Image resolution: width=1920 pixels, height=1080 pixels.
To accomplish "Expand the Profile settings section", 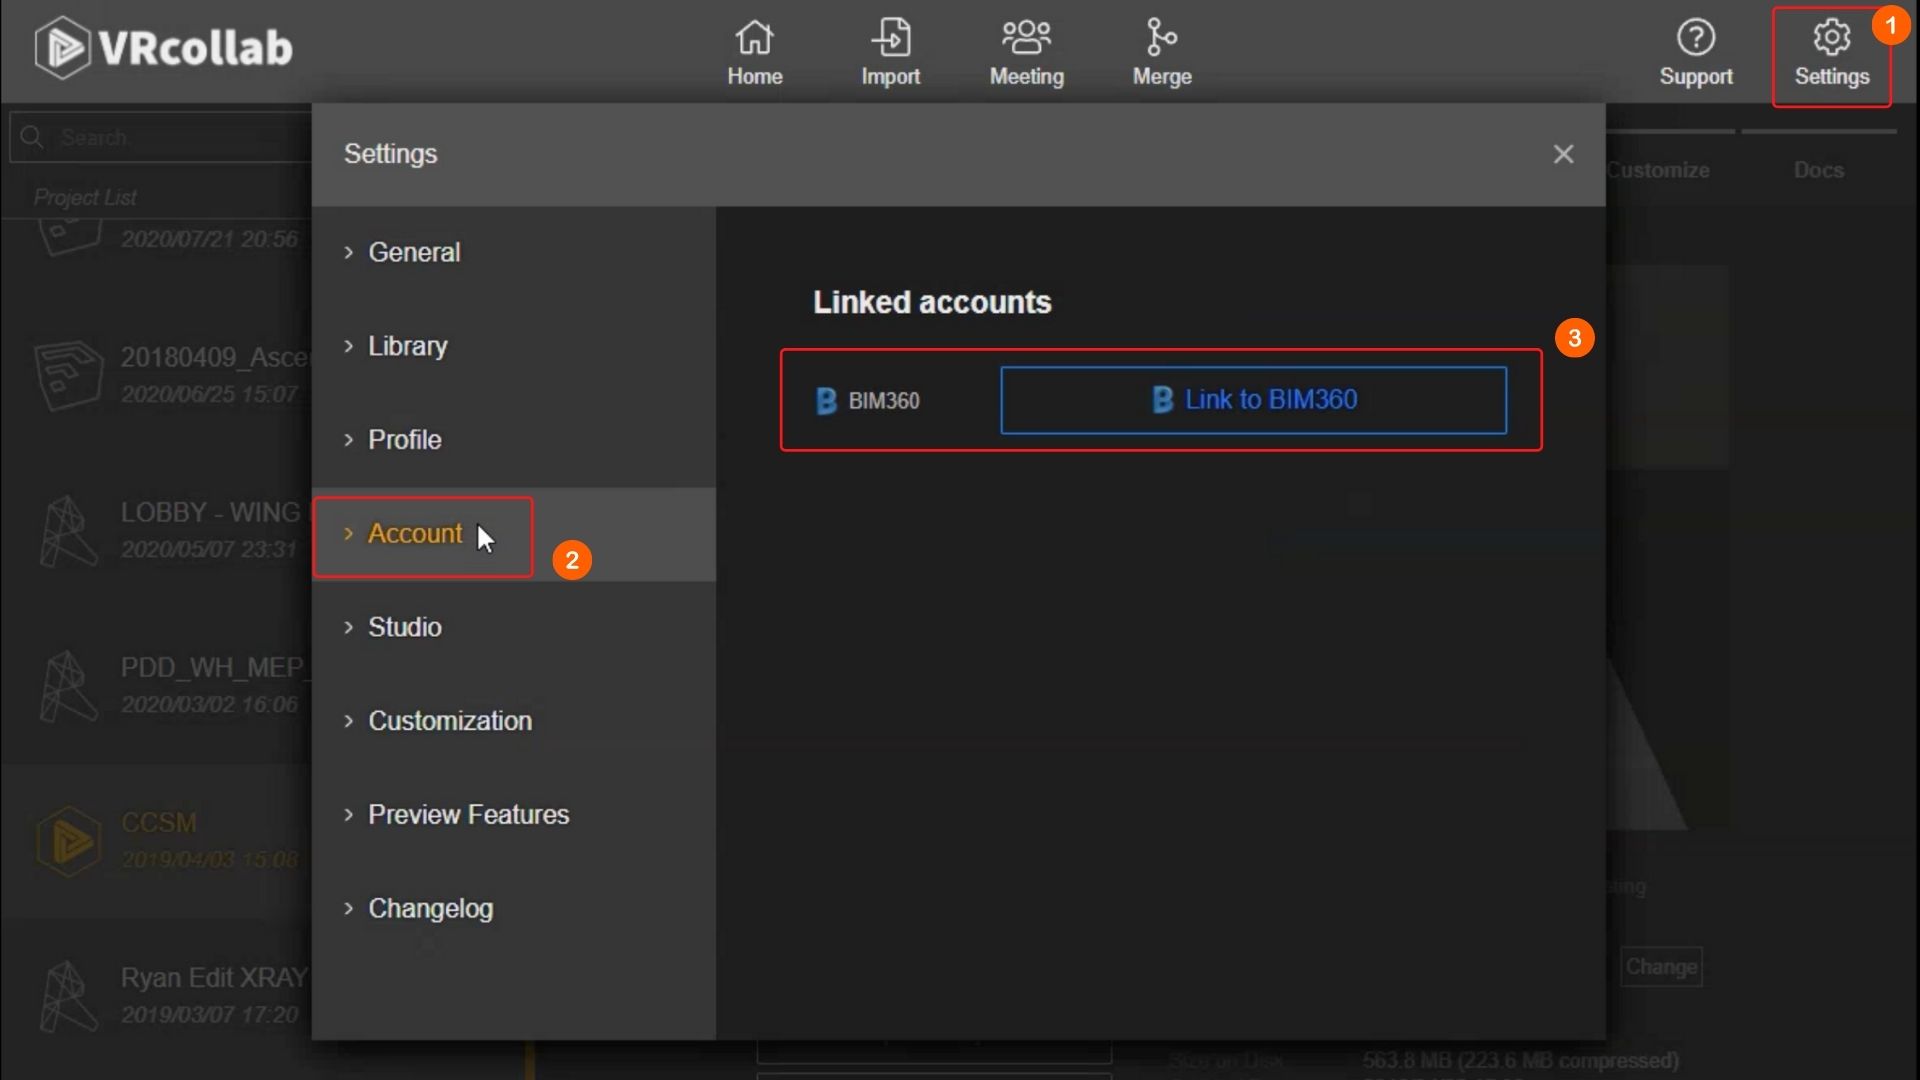I will pos(404,440).
